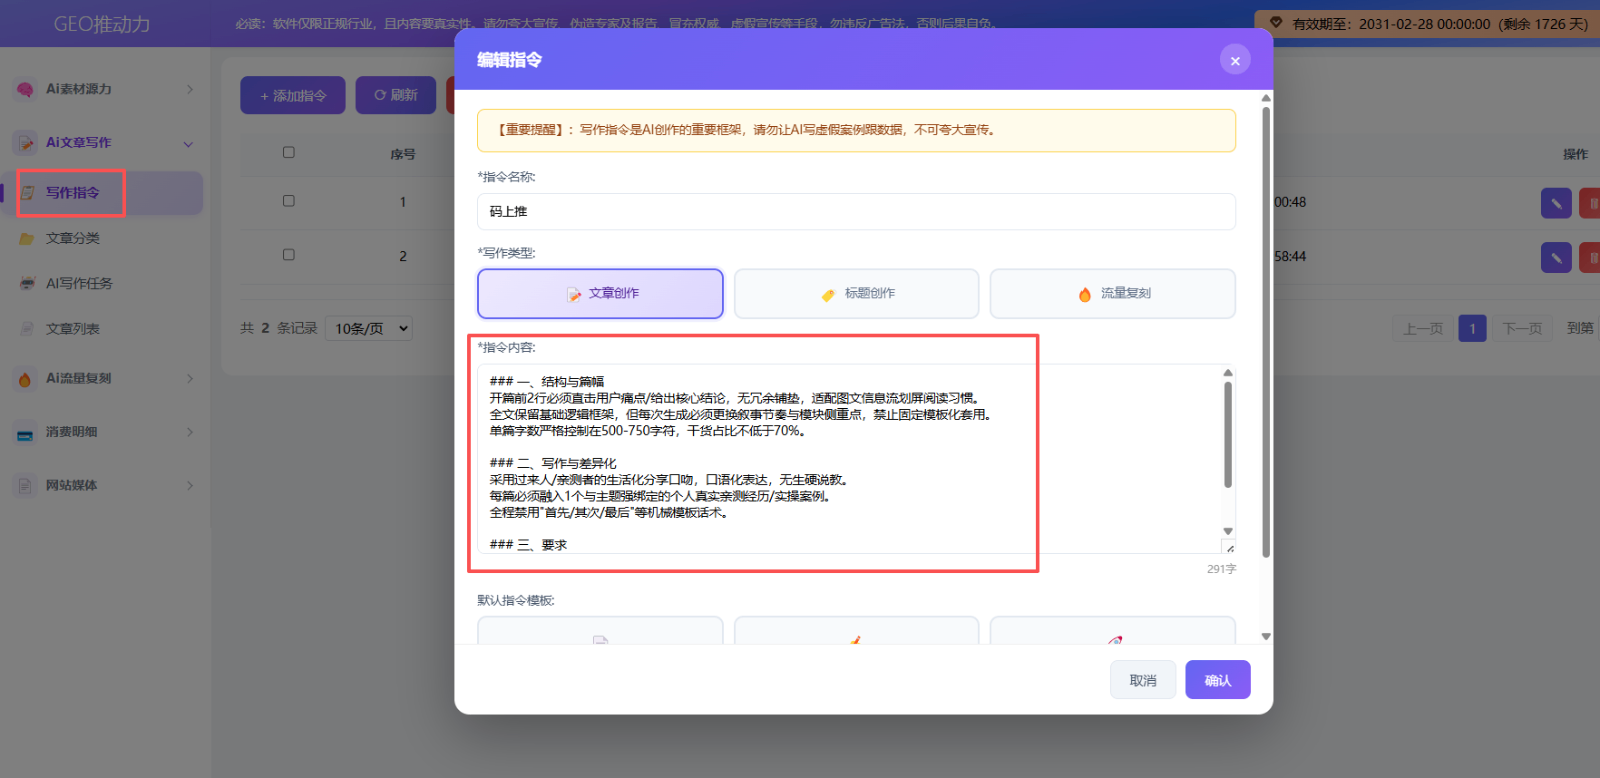Click inside the 指令内容 text area
Viewport: 1600px width, 778px height.
(850, 459)
